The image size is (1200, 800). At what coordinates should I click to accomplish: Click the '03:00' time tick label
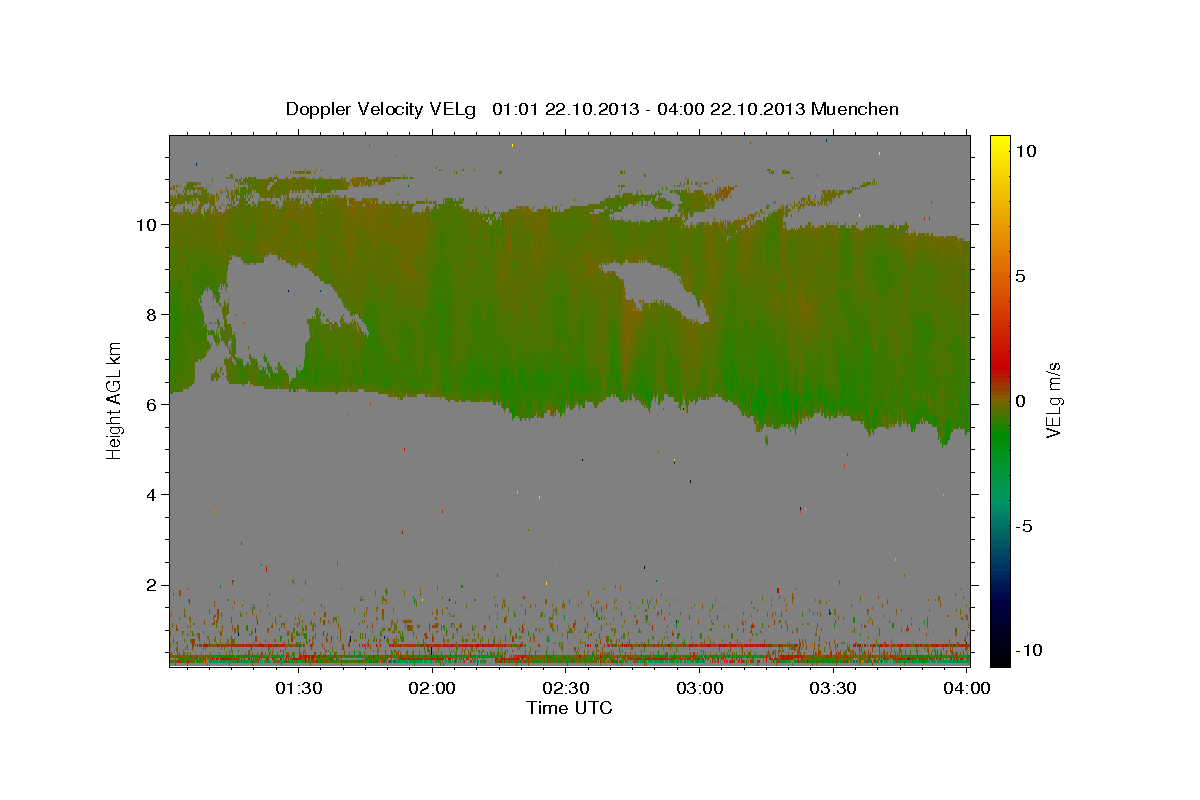pyautogui.click(x=700, y=688)
